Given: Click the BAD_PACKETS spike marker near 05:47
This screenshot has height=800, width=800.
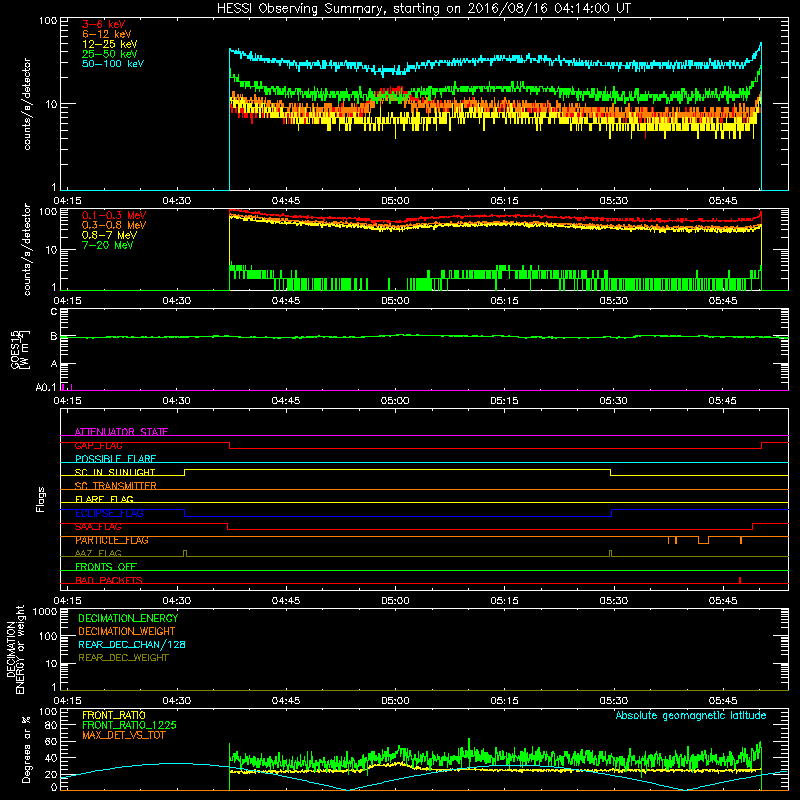Looking at the screenshot, I should point(740,580).
